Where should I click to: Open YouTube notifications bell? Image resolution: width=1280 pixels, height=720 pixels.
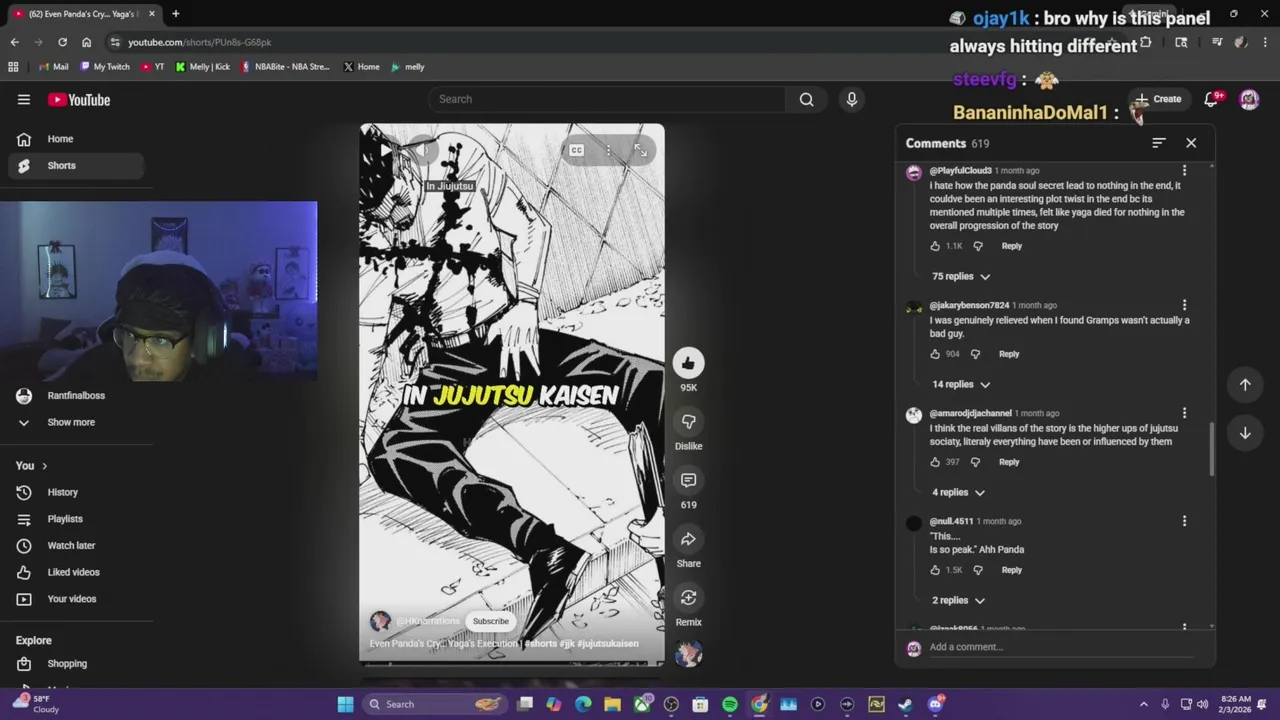[x=1211, y=99]
